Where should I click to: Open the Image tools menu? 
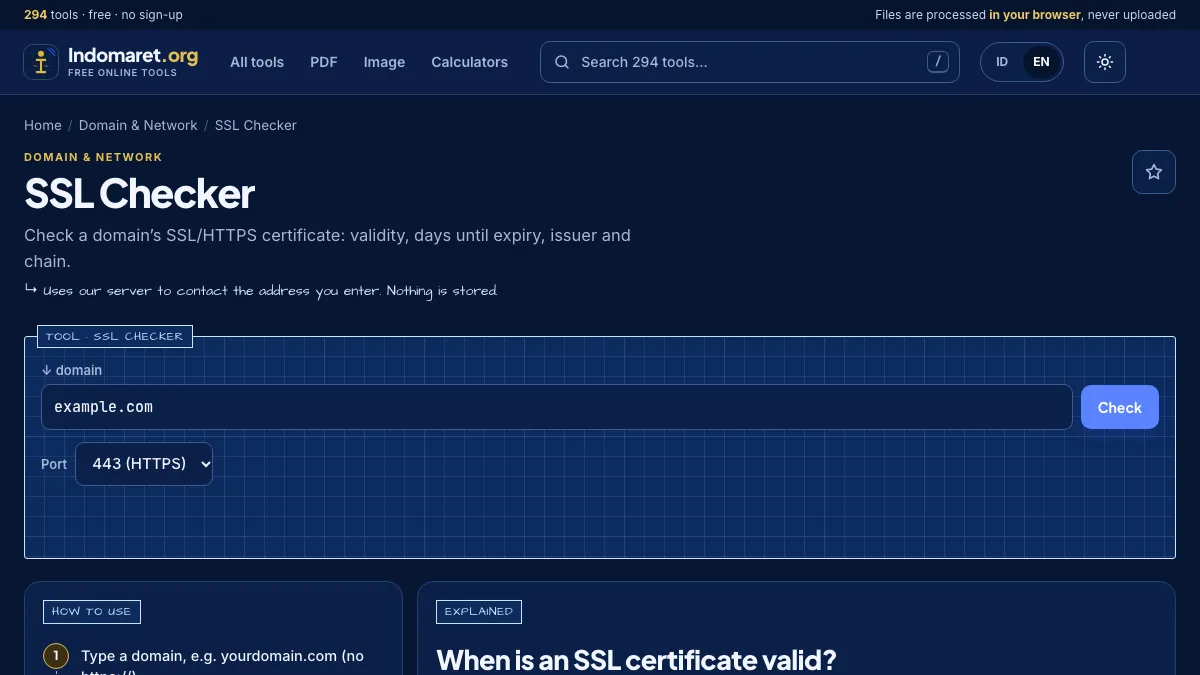384,62
